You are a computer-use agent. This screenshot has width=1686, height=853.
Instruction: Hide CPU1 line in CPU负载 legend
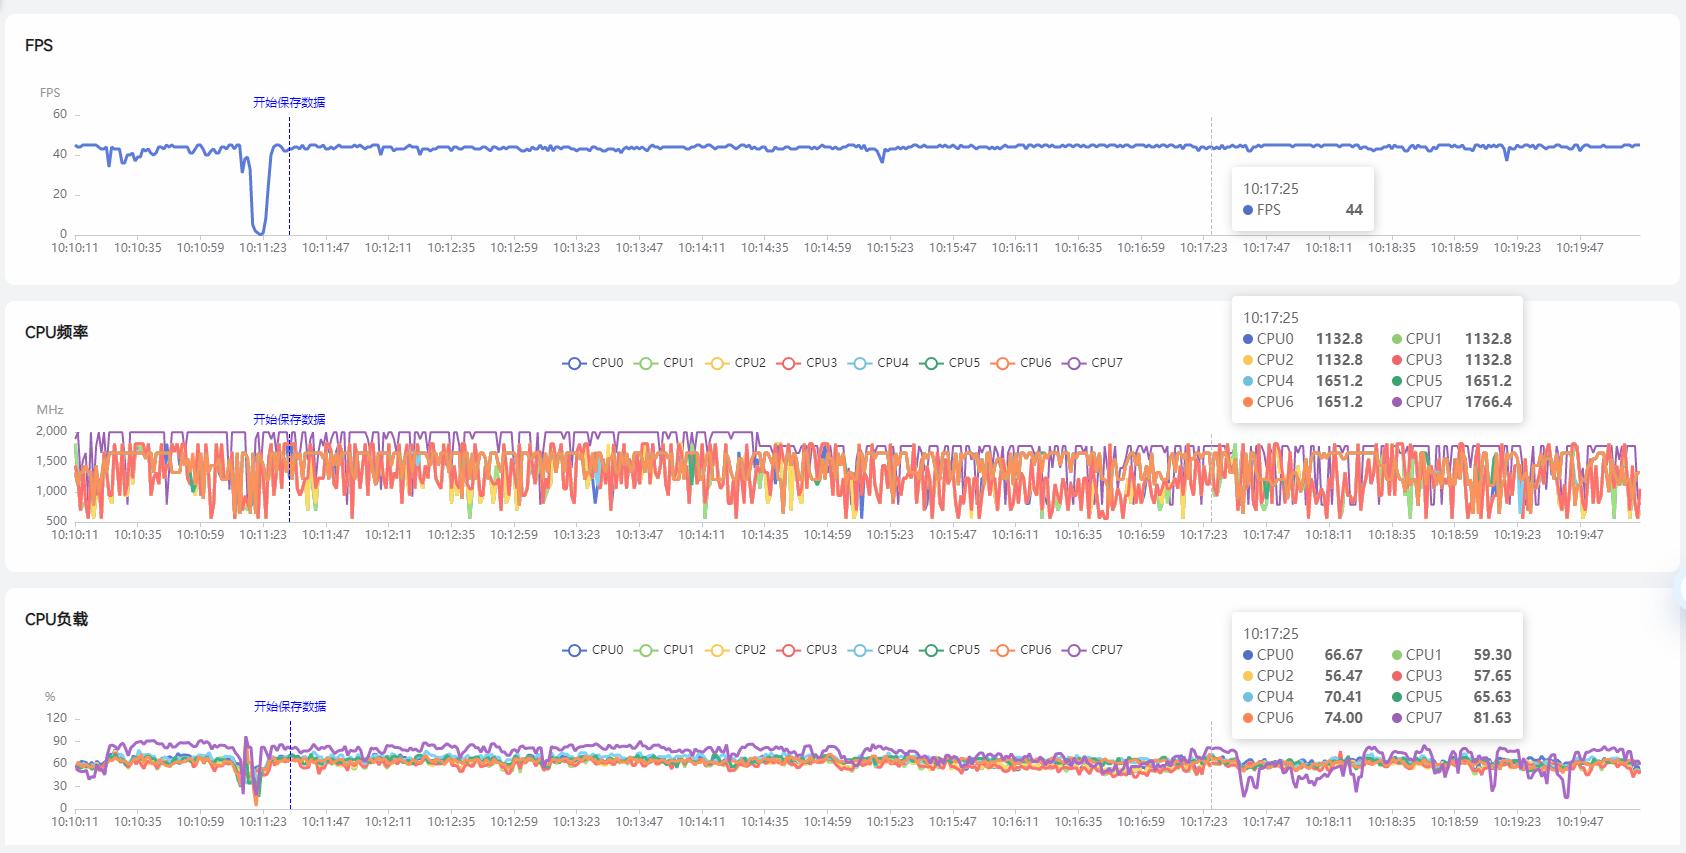(664, 650)
